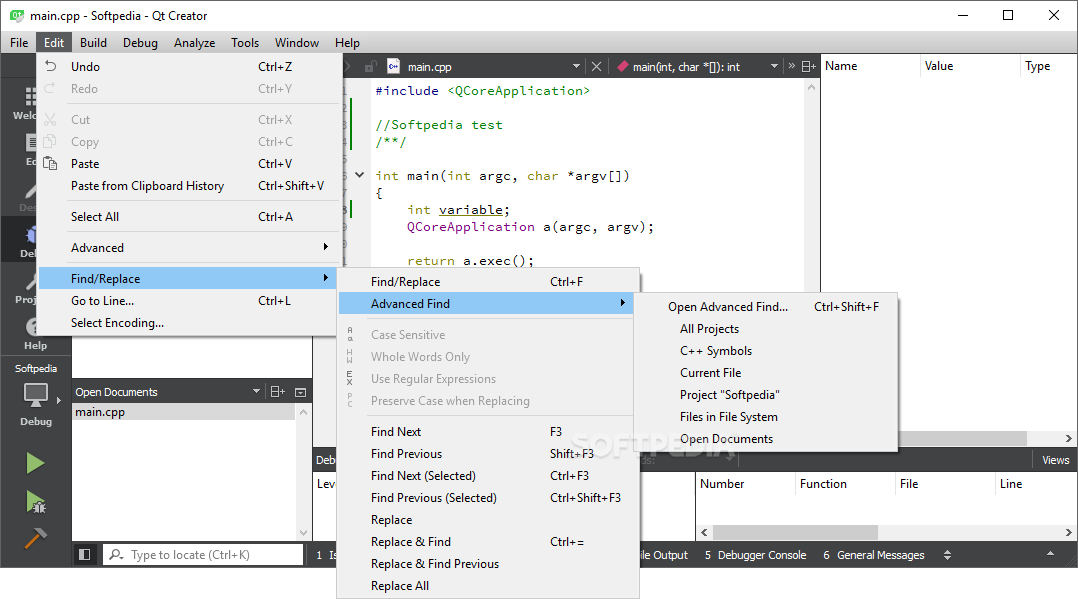The width and height of the screenshot is (1078, 599).
Task: Maximize output pane arrow icon
Action: [x=1050, y=554]
